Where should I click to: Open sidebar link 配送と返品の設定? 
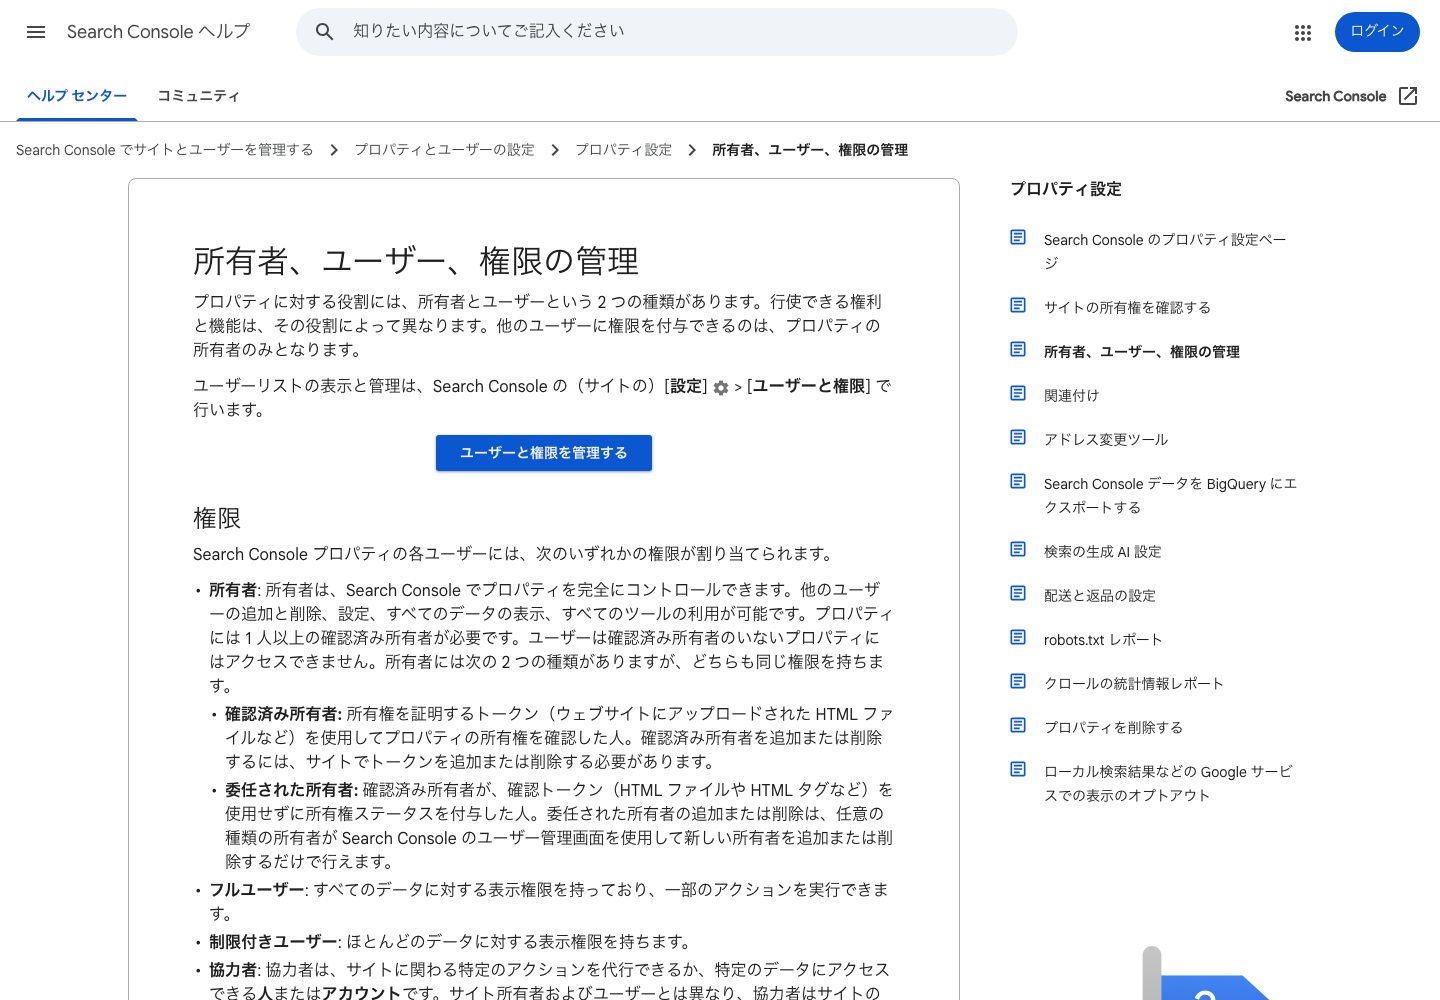[1099, 596]
